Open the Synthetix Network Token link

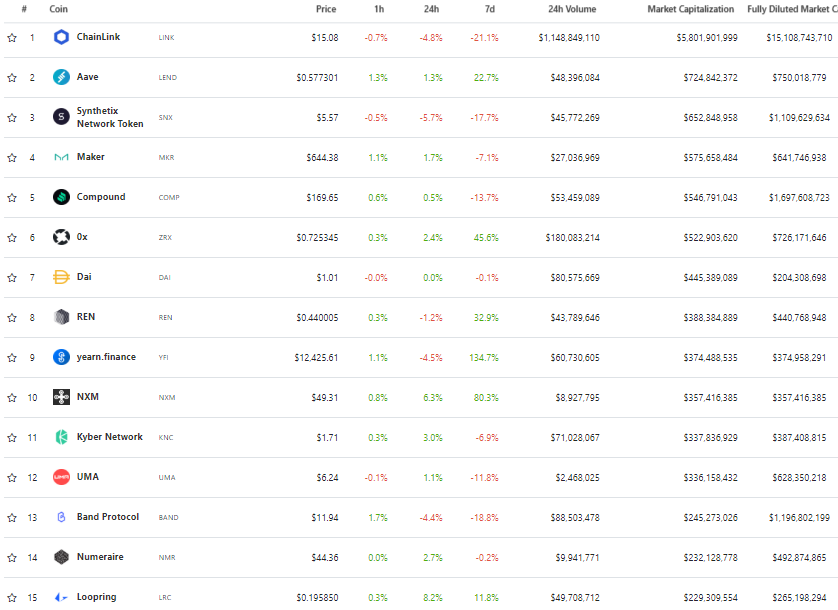[110, 117]
